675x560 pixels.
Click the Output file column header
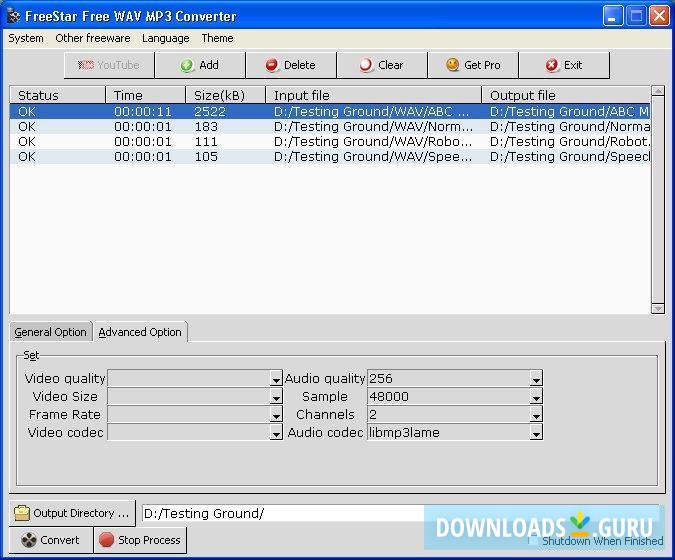point(566,95)
